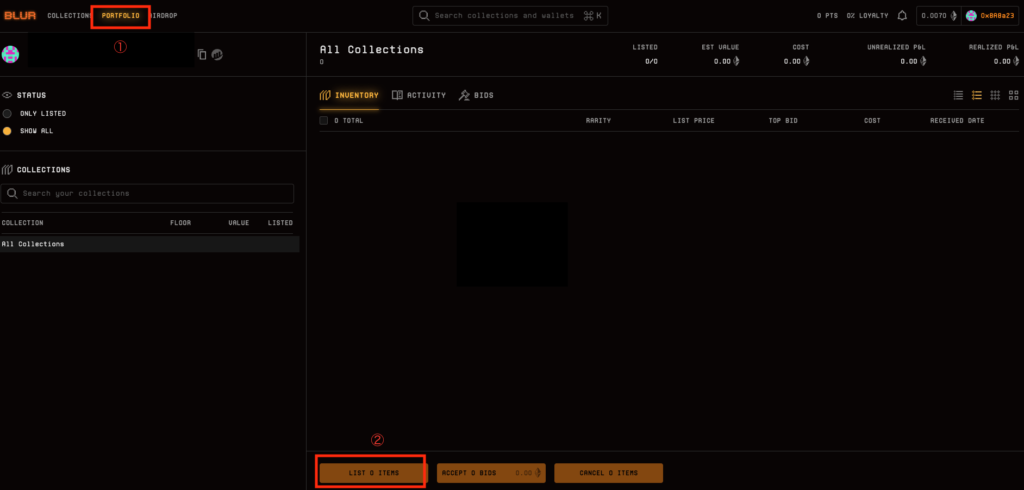Click the 0 PTS points indicator

[x=827, y=16]
